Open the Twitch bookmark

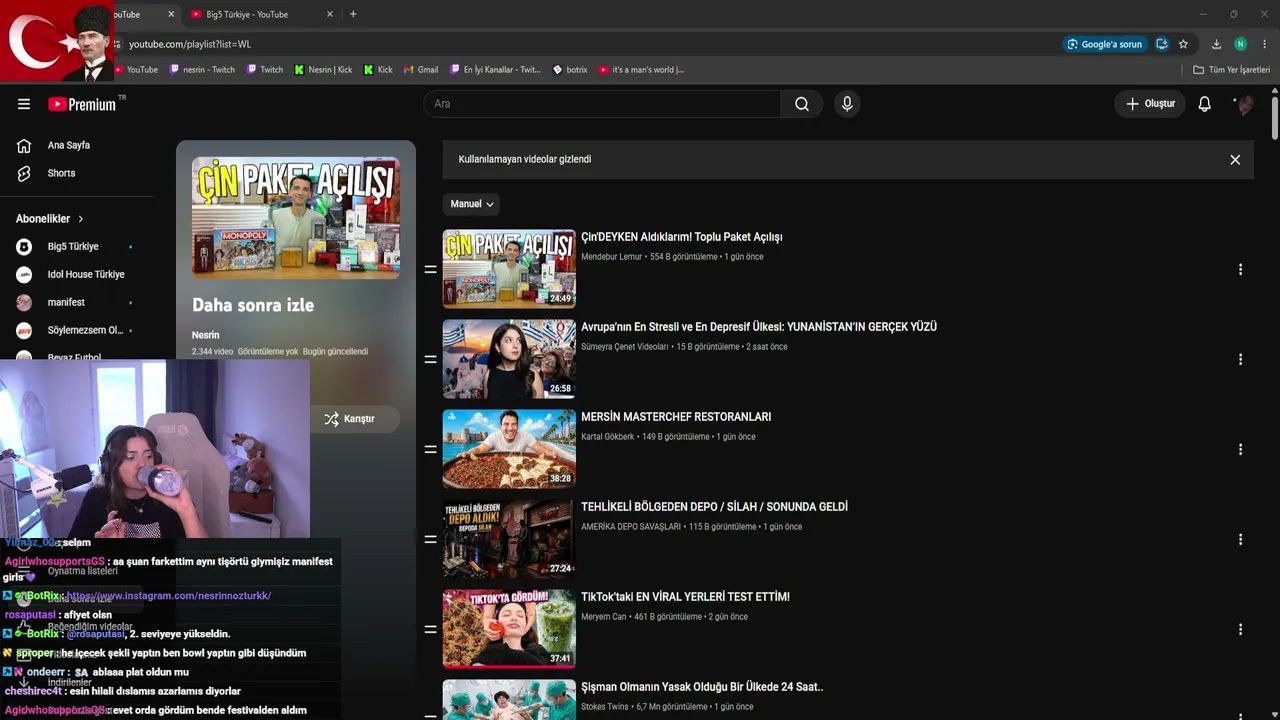pyautogui.click(x=264, y=70)
